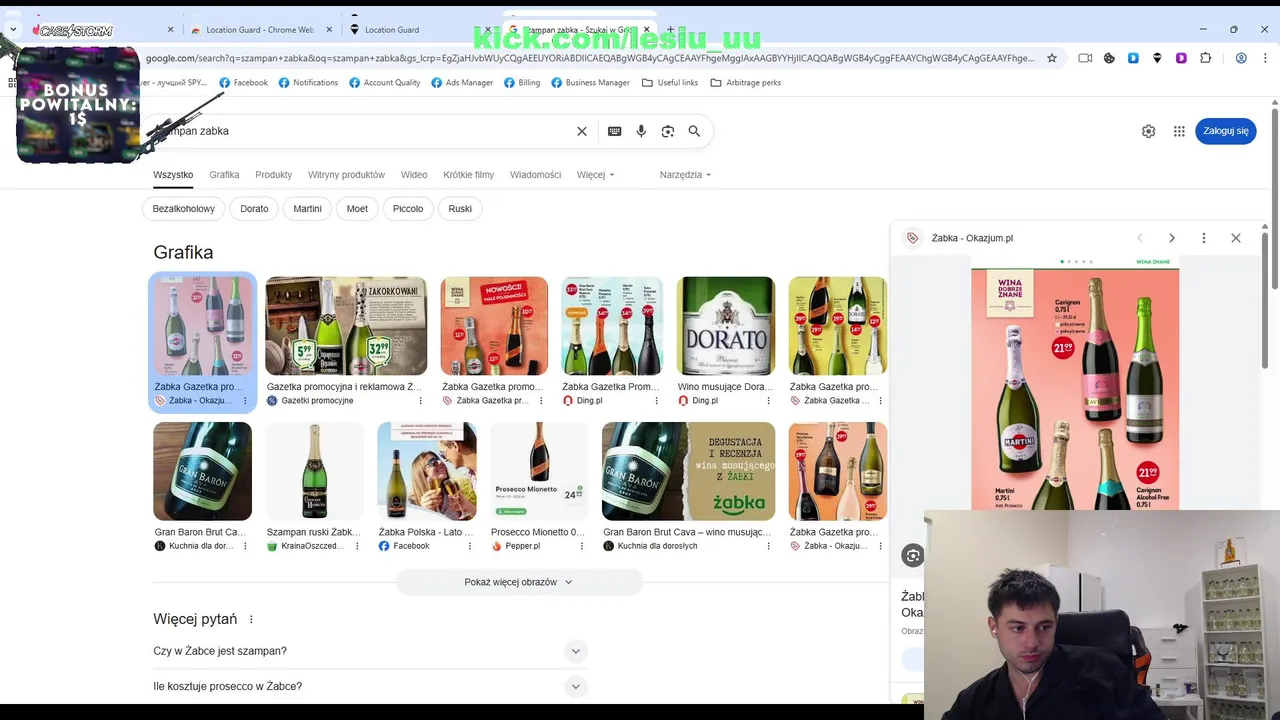
Task: Open options for KrainaOszczęd image result
Action: coord(357,546)
